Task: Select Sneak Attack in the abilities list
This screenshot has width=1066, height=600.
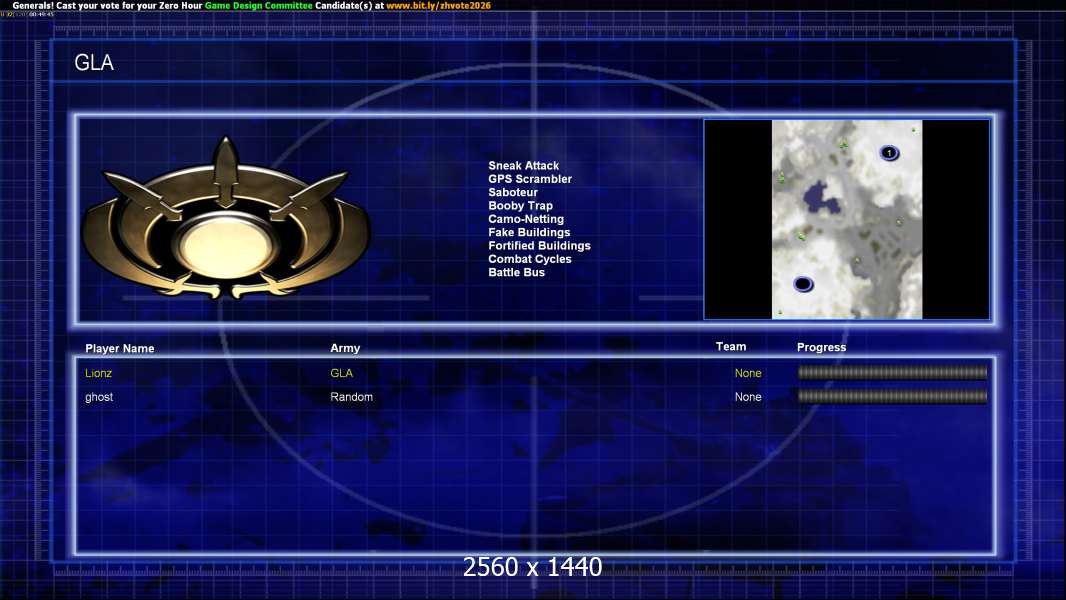Action: point(523,166)
